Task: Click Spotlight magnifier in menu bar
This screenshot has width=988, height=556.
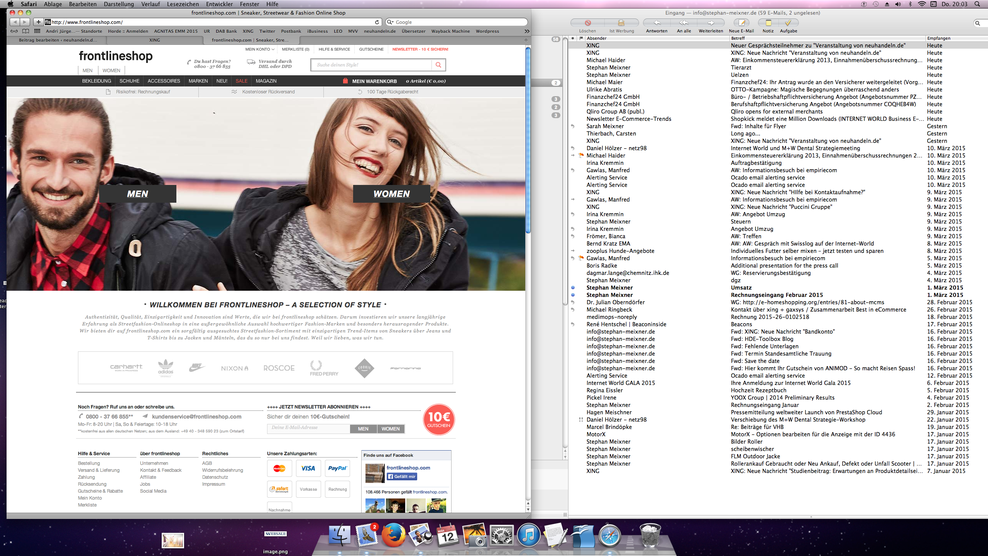Action: (x=979, y=4)
